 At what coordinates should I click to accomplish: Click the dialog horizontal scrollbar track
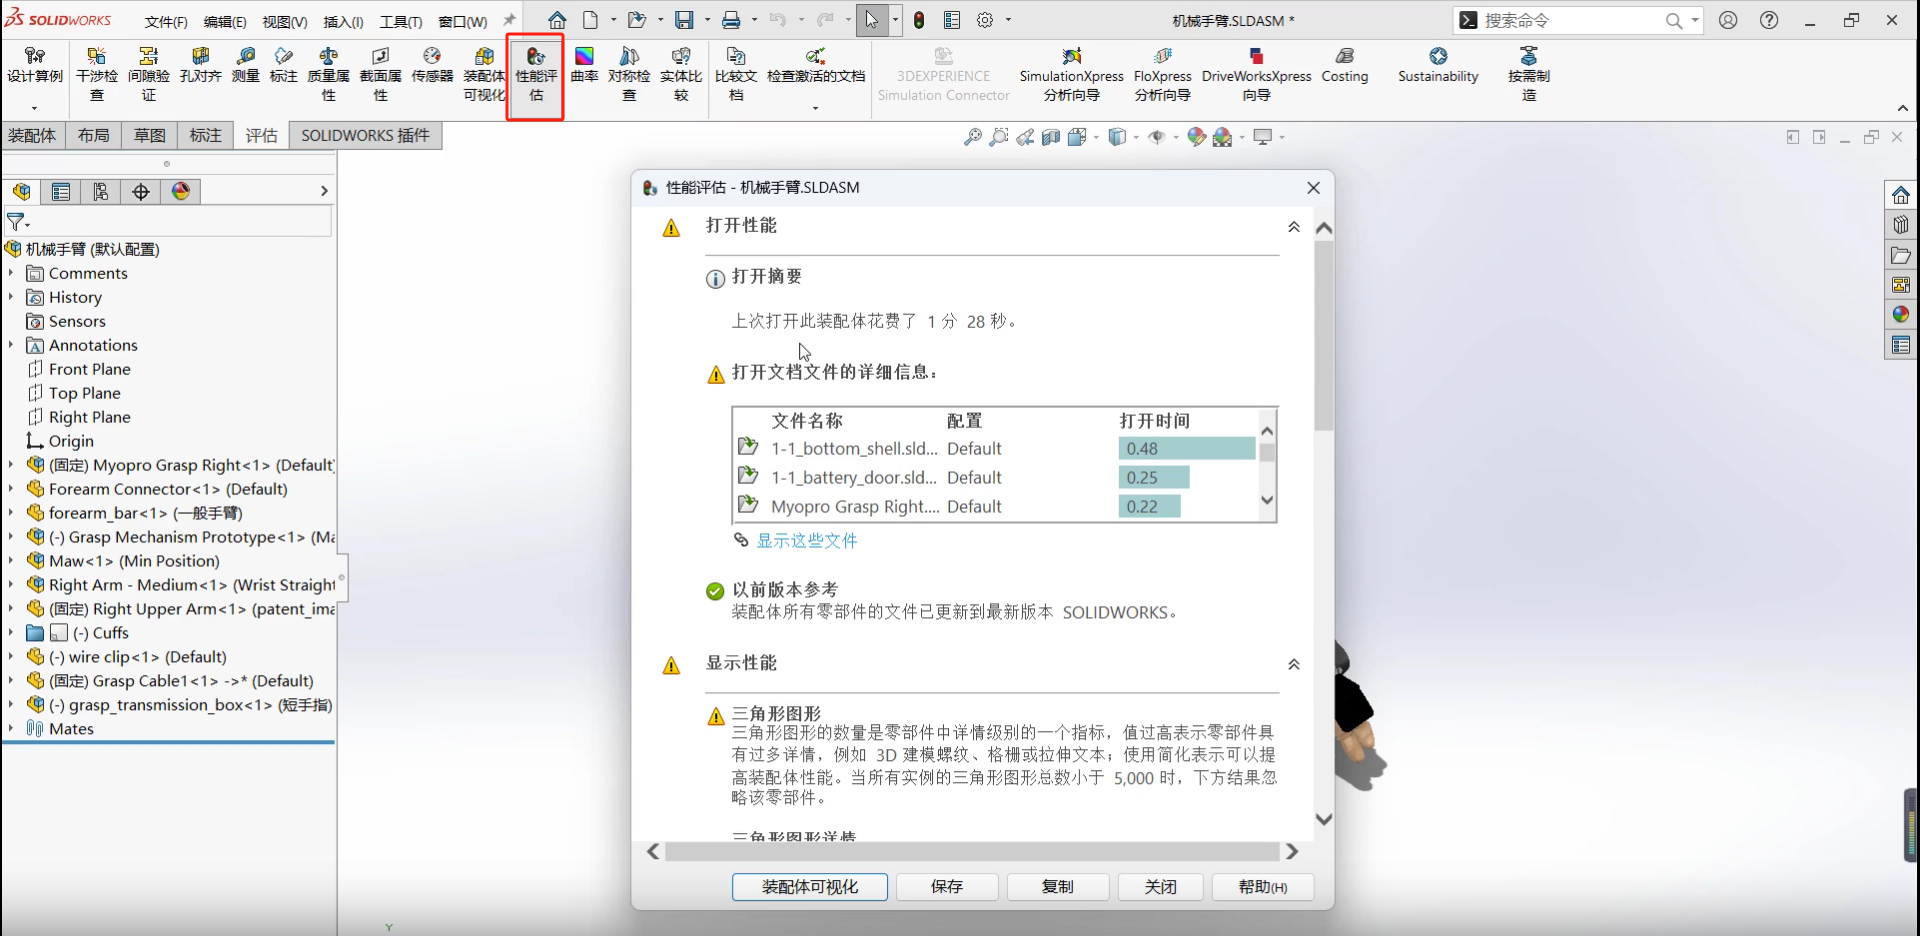point(972,852)
